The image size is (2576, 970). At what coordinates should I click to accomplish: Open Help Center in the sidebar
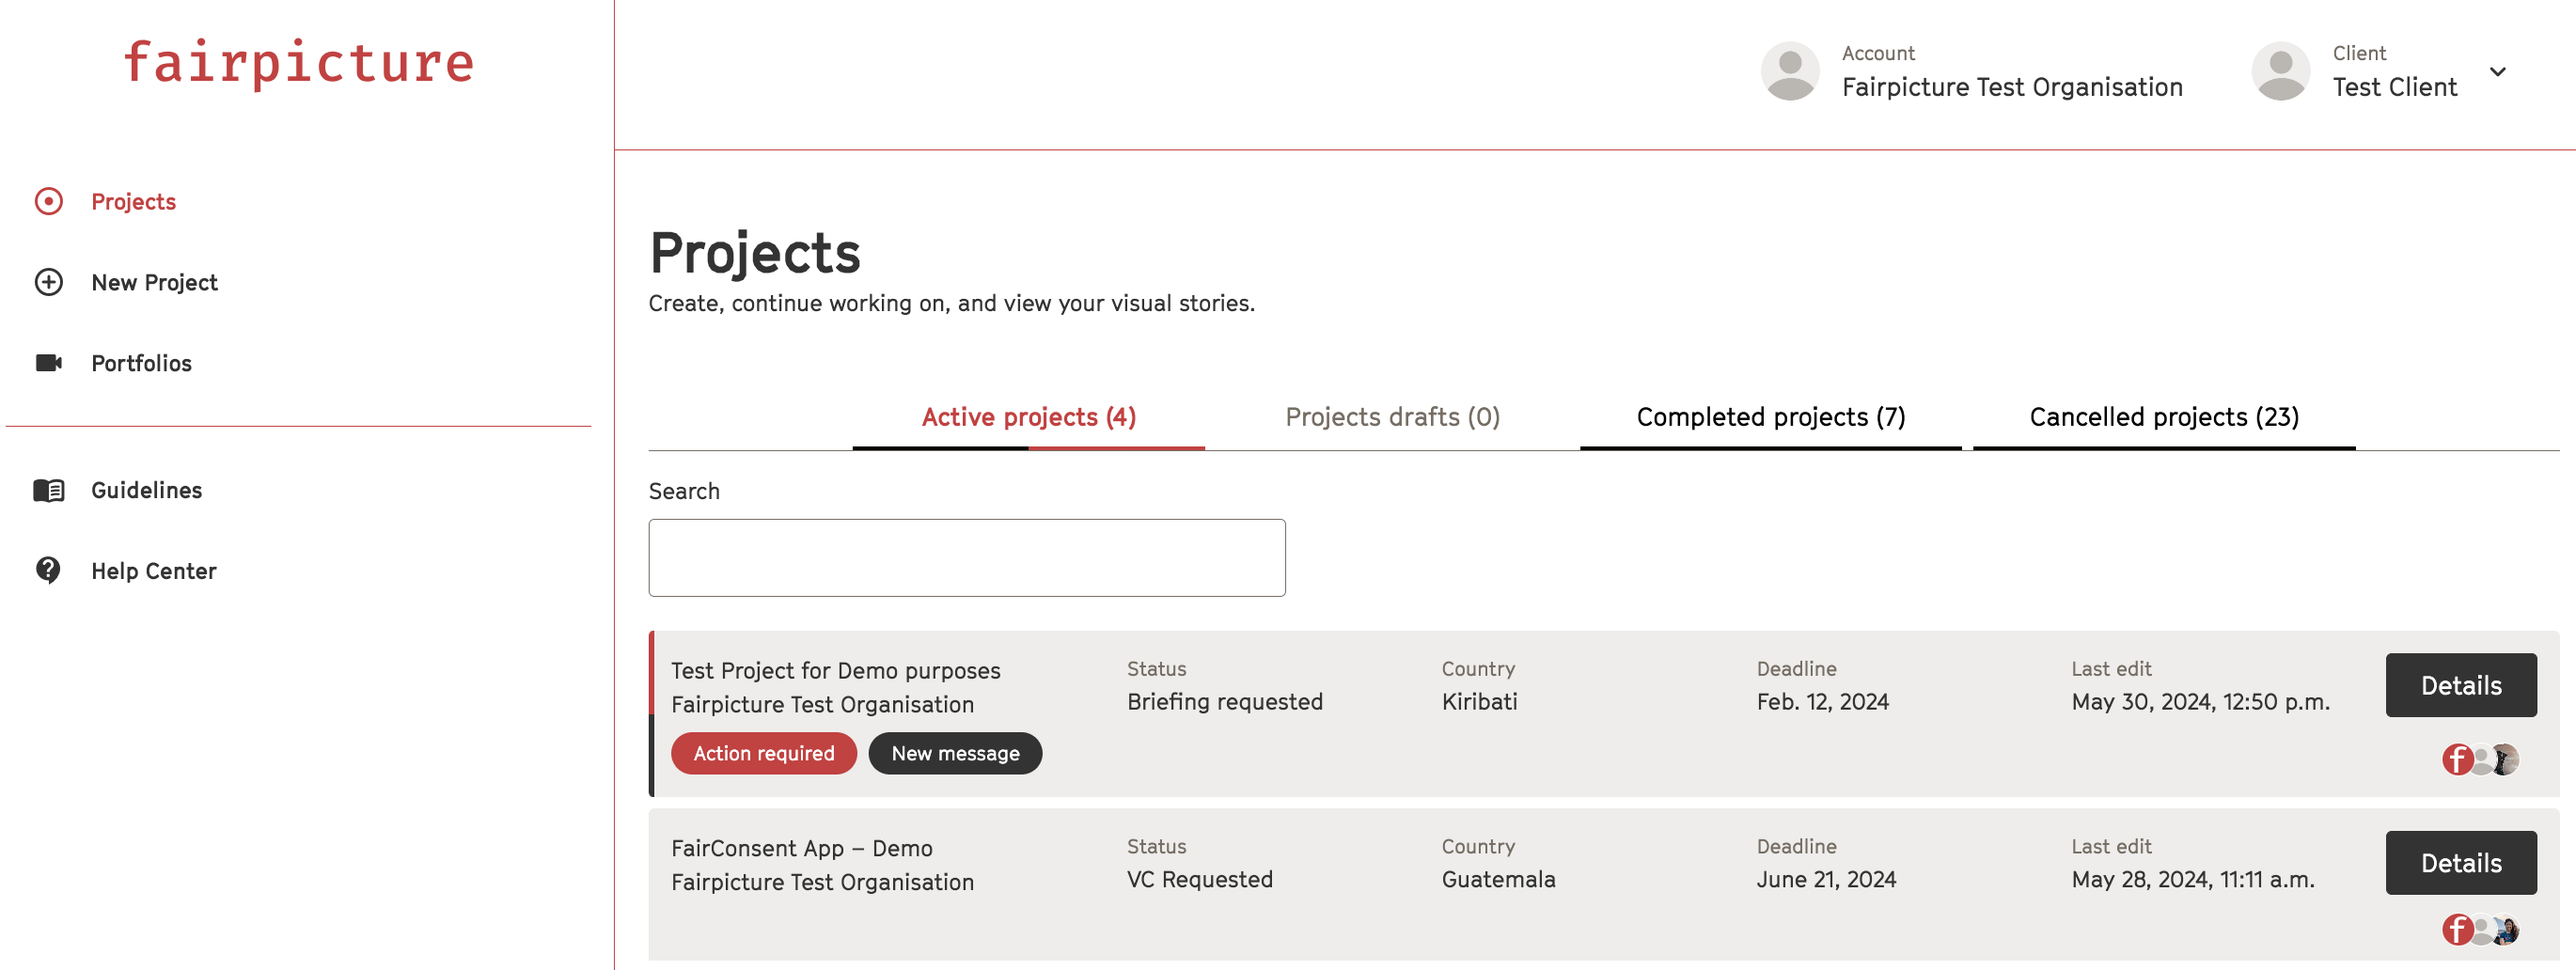tap(153, 571)
